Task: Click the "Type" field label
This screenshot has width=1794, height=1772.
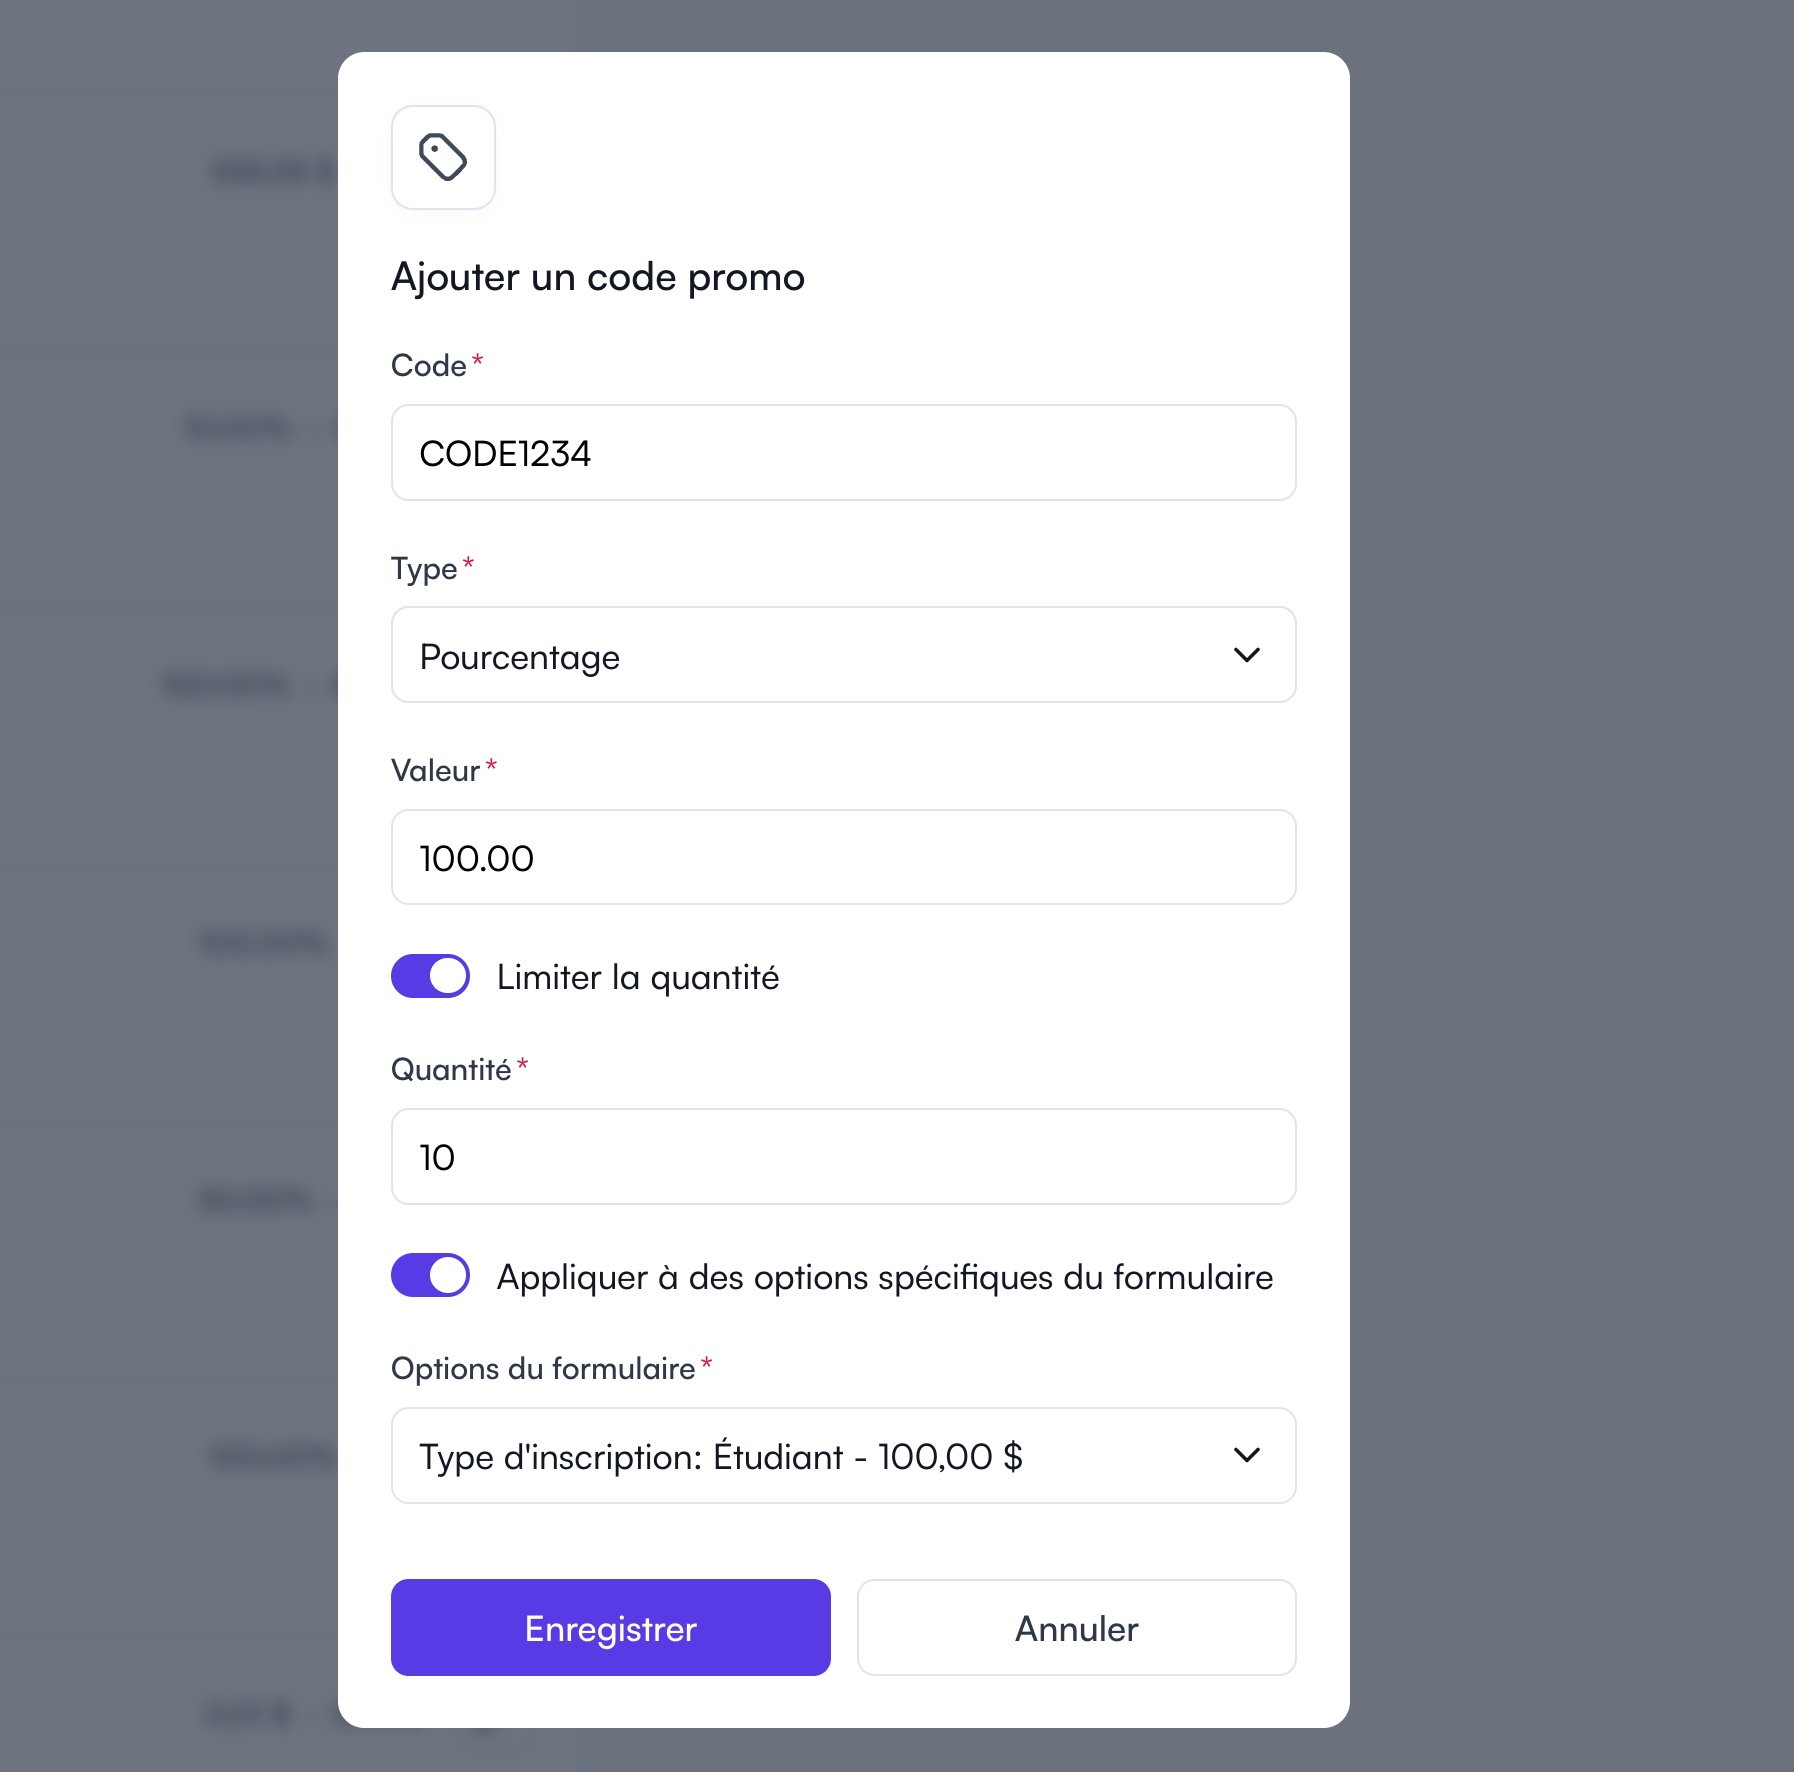Action: click(424, 569)
